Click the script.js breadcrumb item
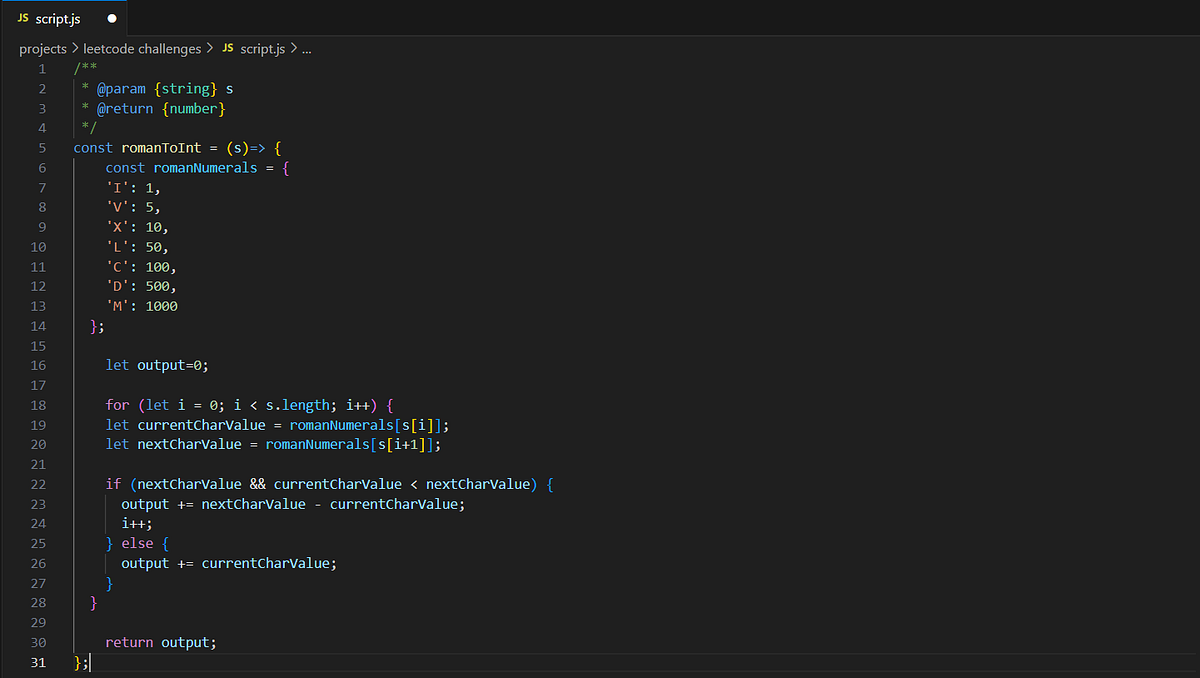1200x678 pixels. [262, 48]
